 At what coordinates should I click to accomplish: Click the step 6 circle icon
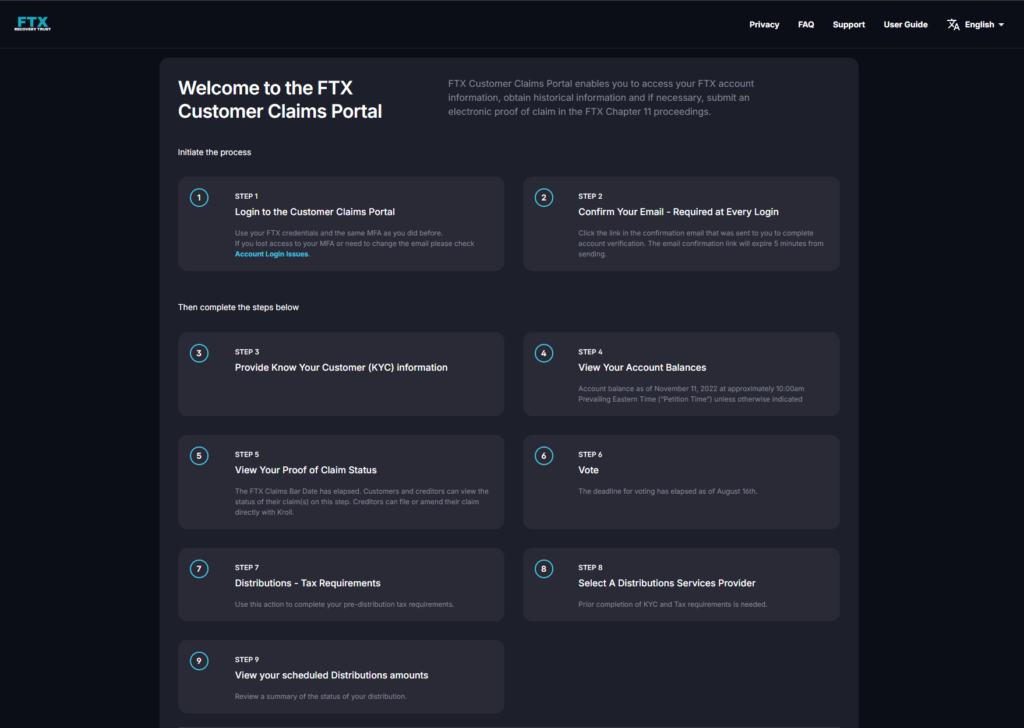pyautogui.click(x=543, y=456)
